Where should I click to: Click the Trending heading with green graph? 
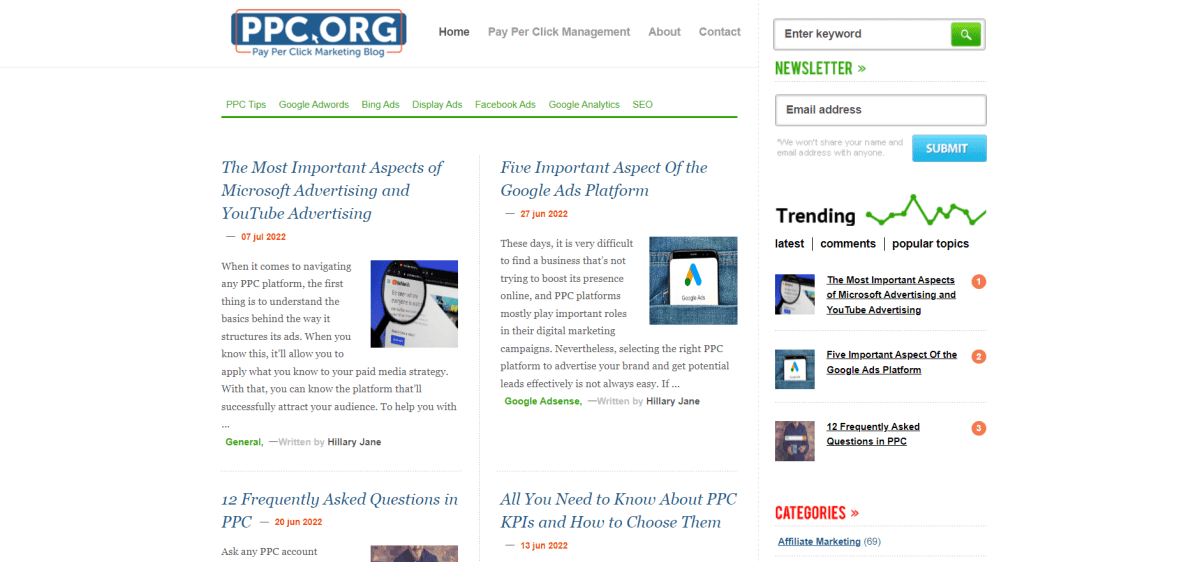click(x=881, y=212)
